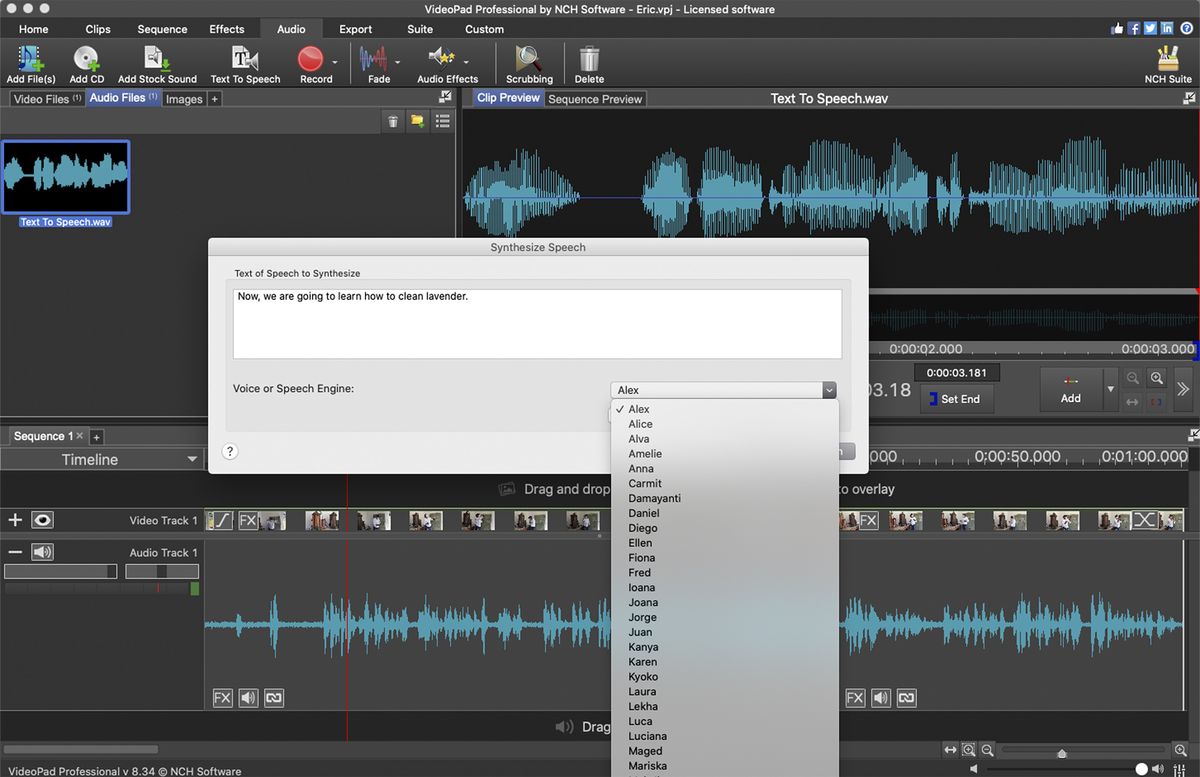Open the Export menu

click(x=355, y=29)
